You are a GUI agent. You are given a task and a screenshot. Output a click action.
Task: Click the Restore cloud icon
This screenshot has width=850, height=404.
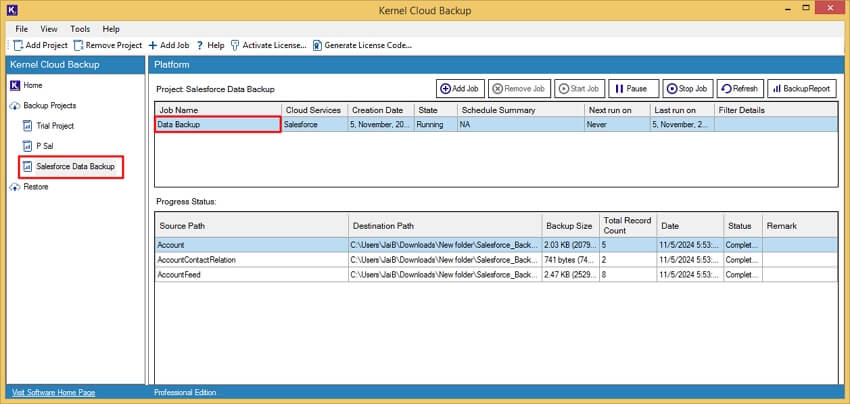point(15,187)
